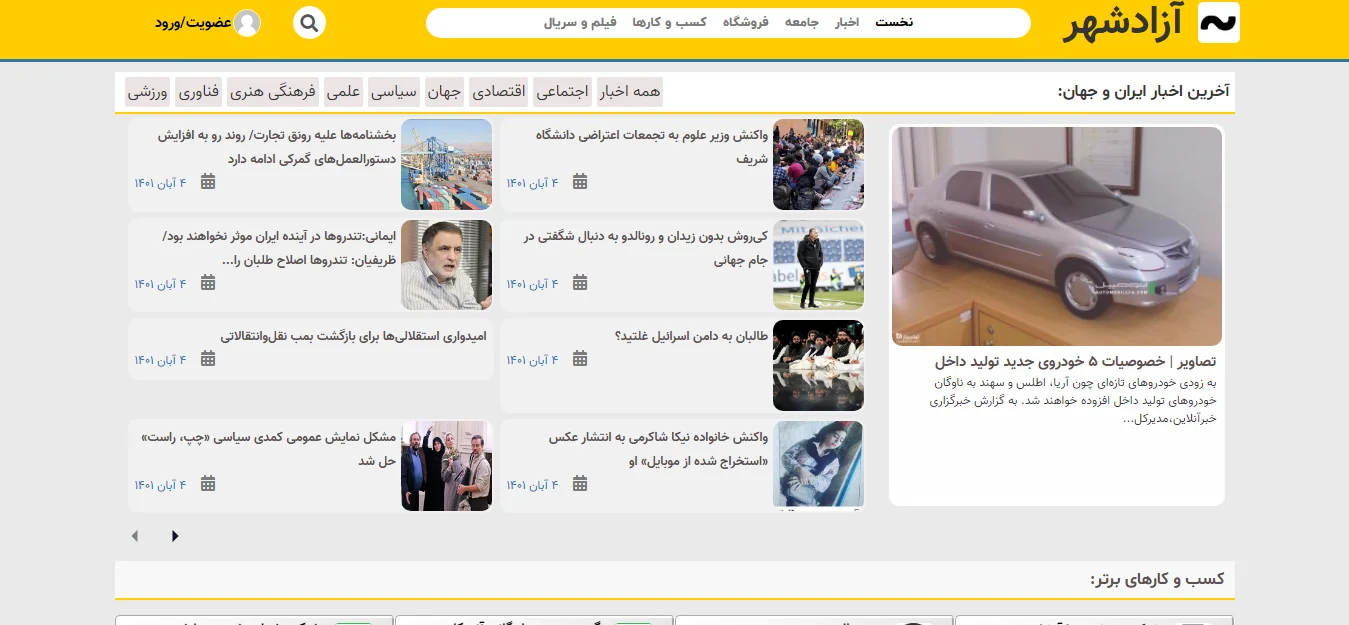Click calendar icon on Esteghlal transfer article
The height and width of the screenshot is (625, 1349).
(208, 359)
